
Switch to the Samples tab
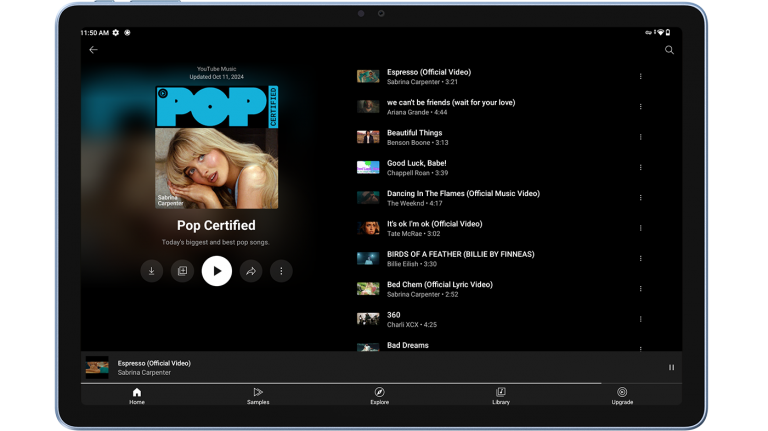[258, 395]
